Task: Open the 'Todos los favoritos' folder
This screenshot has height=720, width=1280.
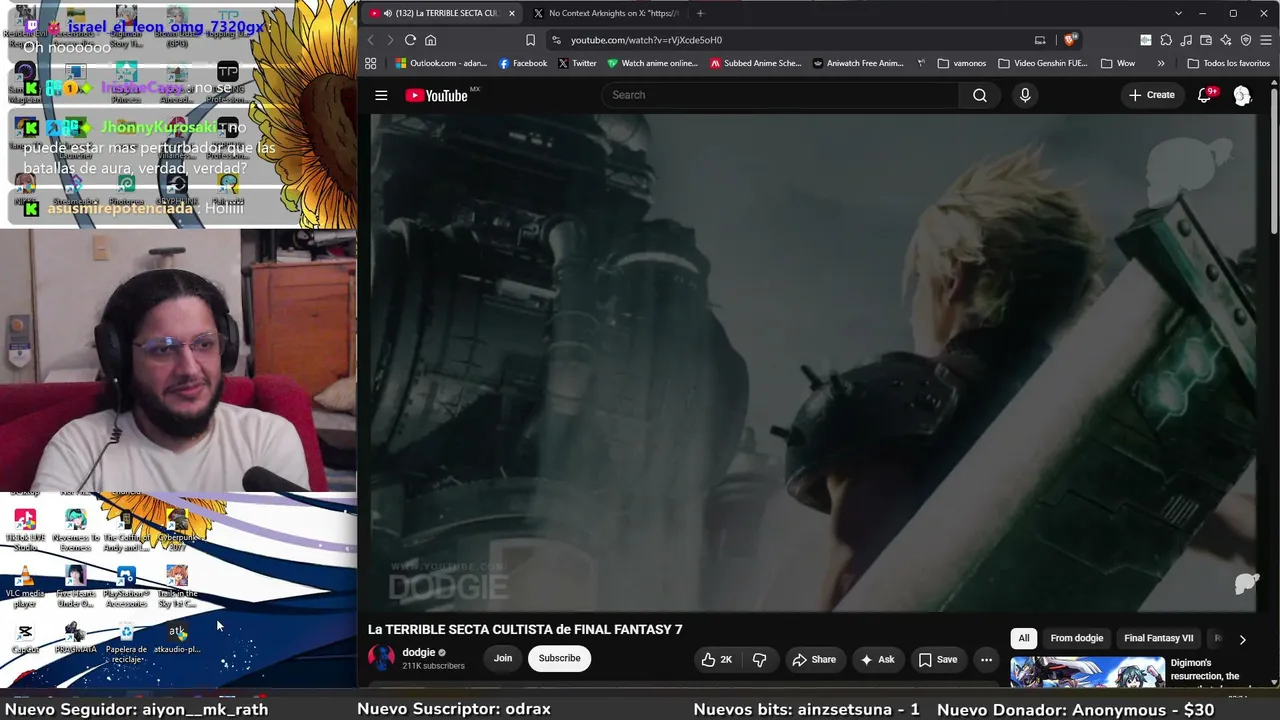Action: (1228, 63)
